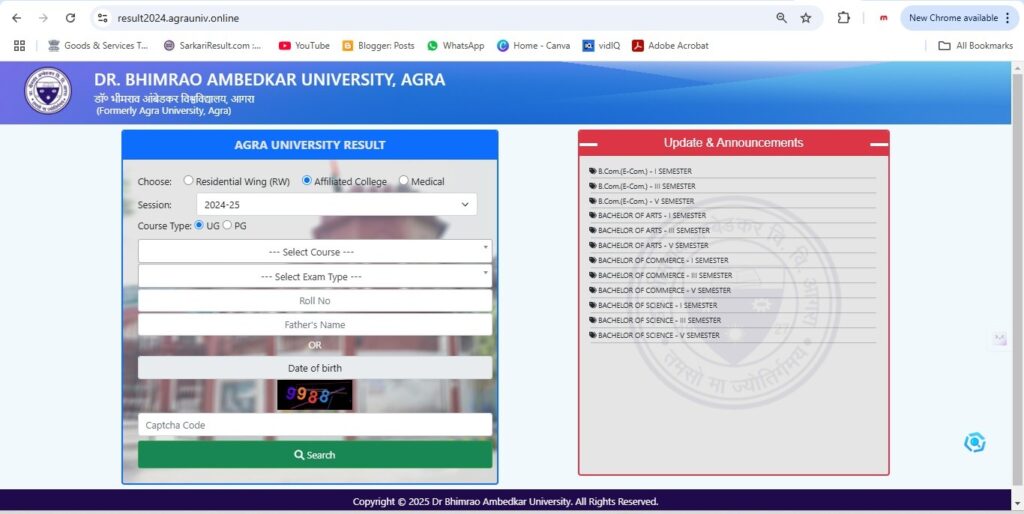Viewport: 1024px width, 514px height.
Task: Open BACHELOR OF COMMERCE - I SEMESTER link
Action: [x=663, y=261]
